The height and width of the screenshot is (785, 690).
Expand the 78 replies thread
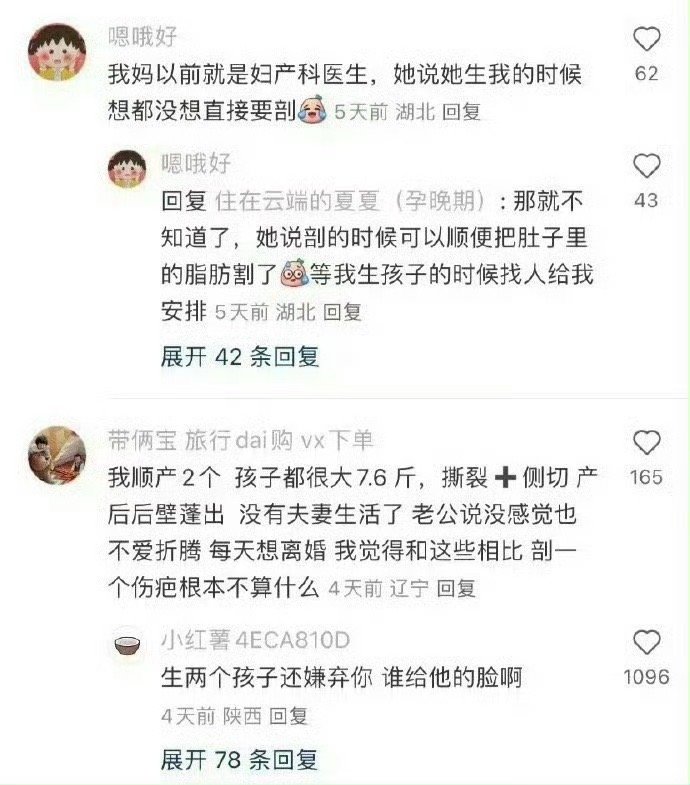coord(239,760)
